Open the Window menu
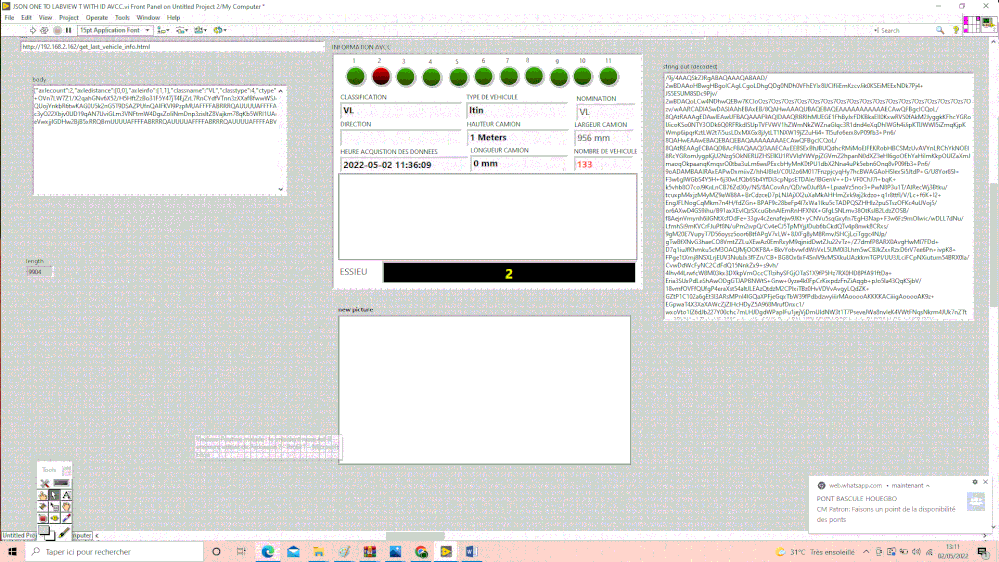The height and width of the screenshot is (562, 999). [x=148, y=18]
